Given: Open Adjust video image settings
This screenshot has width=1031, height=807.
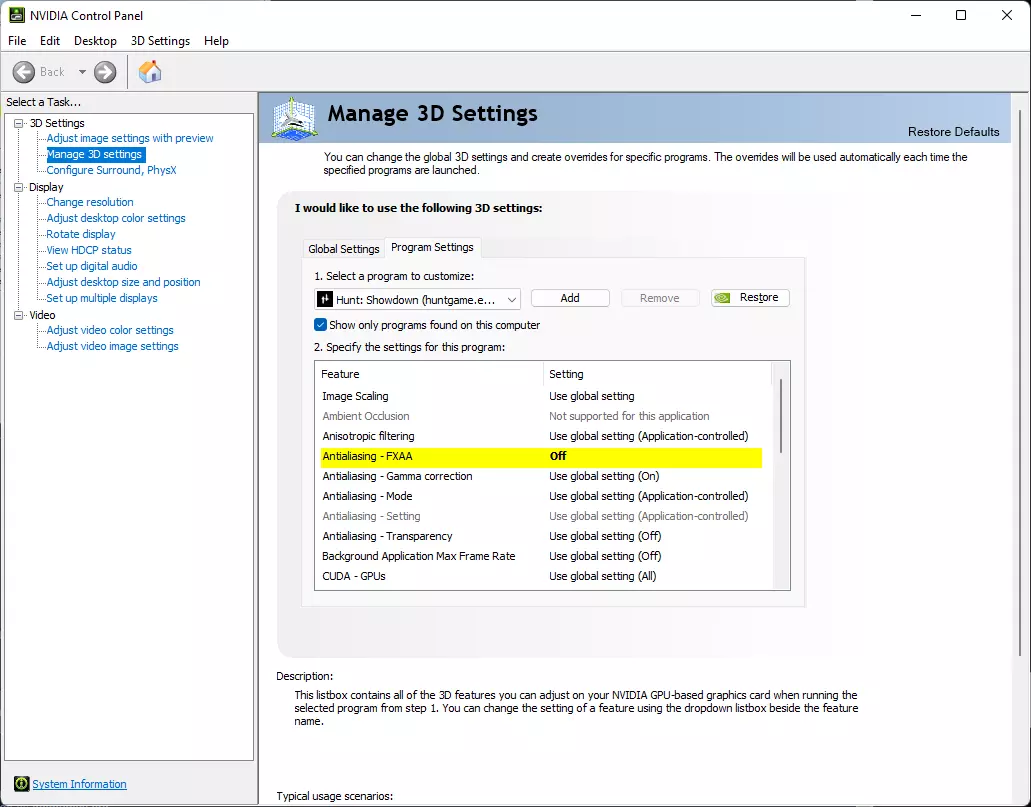Looking at the screenshot, I should [112, 346].
